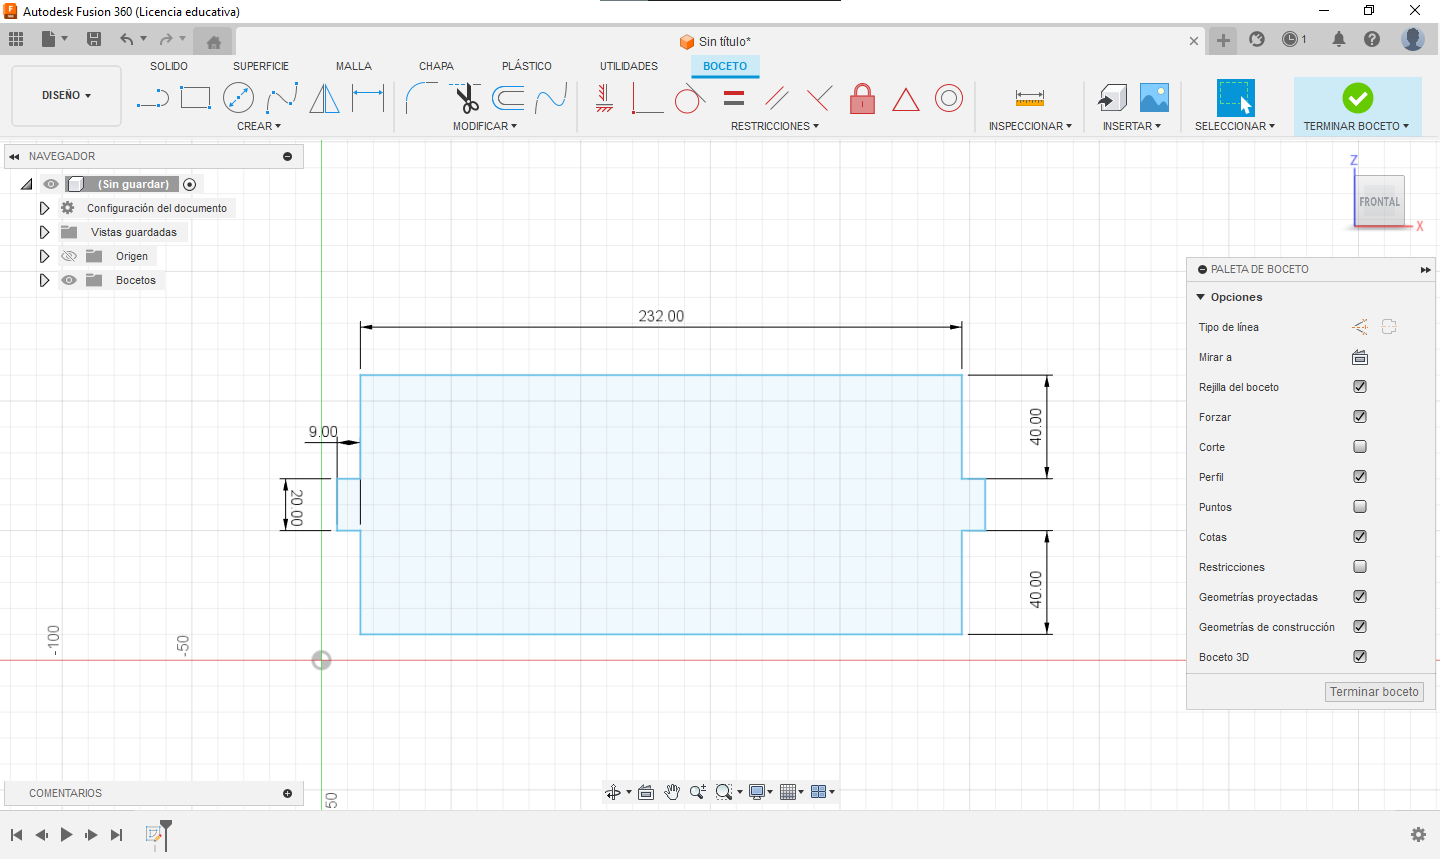The image size is (1440, 859).
Task: Select the Fillet tool
Action: [421, 98]
